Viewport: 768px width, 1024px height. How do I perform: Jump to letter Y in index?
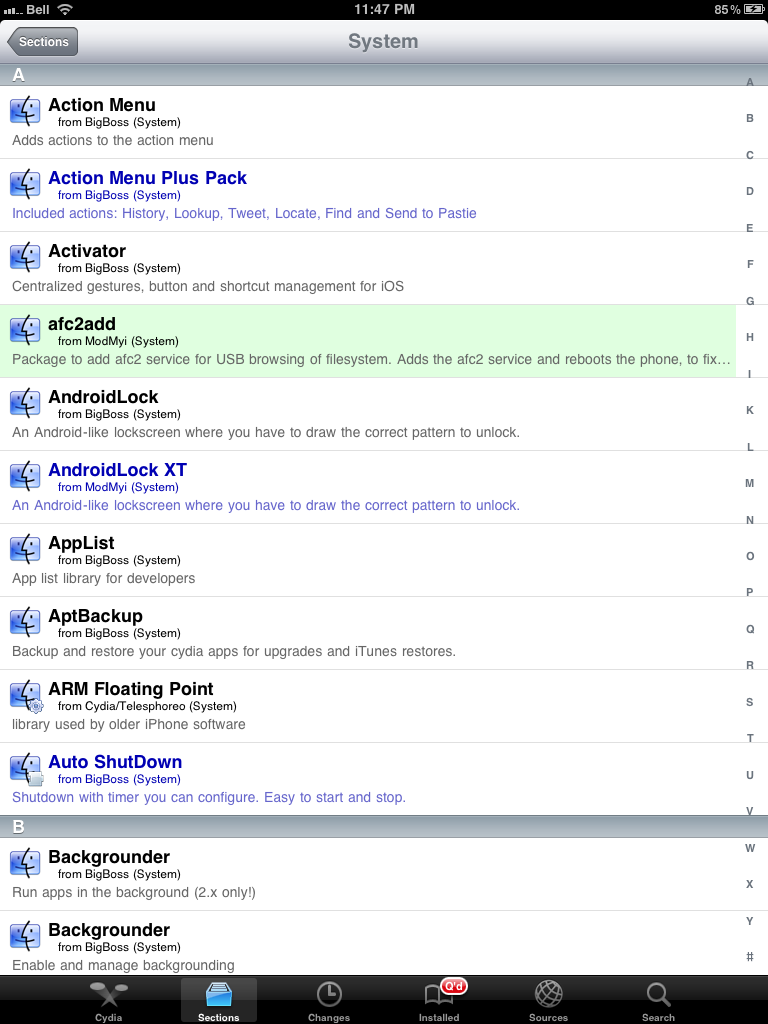(750, 921)
